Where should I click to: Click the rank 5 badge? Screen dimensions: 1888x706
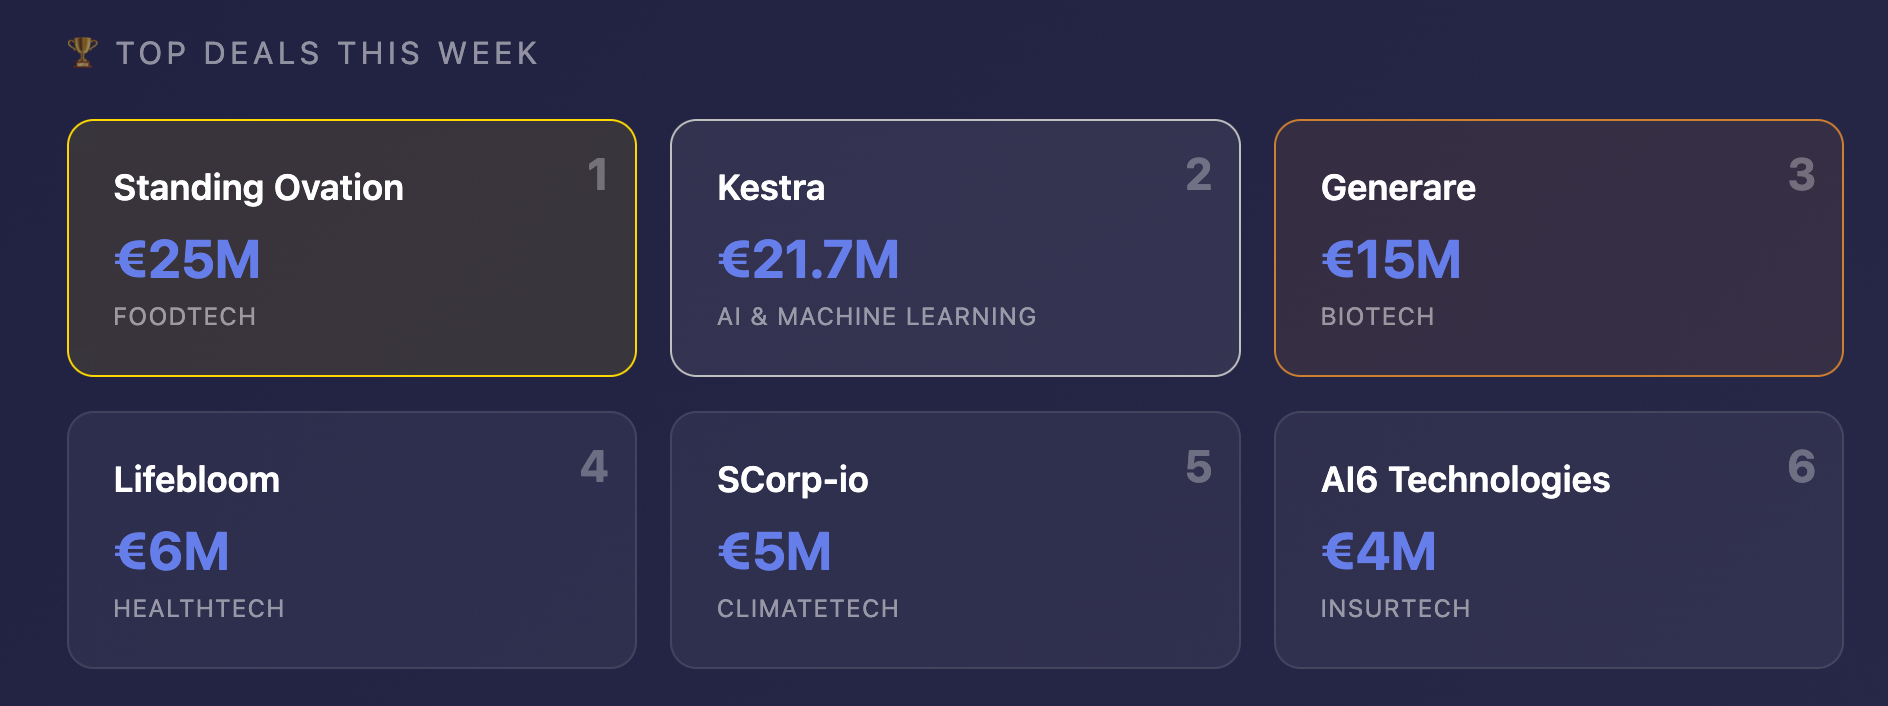(1198, 467)
